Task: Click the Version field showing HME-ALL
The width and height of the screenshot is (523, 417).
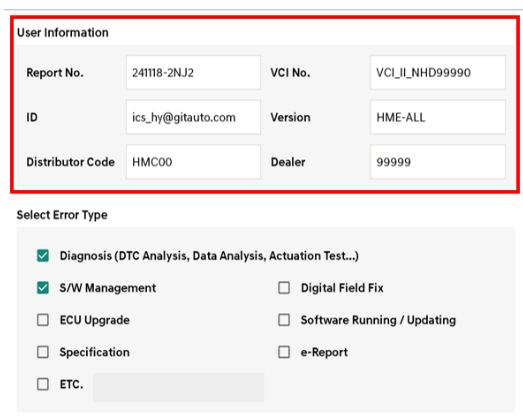Action: [438, 117]
